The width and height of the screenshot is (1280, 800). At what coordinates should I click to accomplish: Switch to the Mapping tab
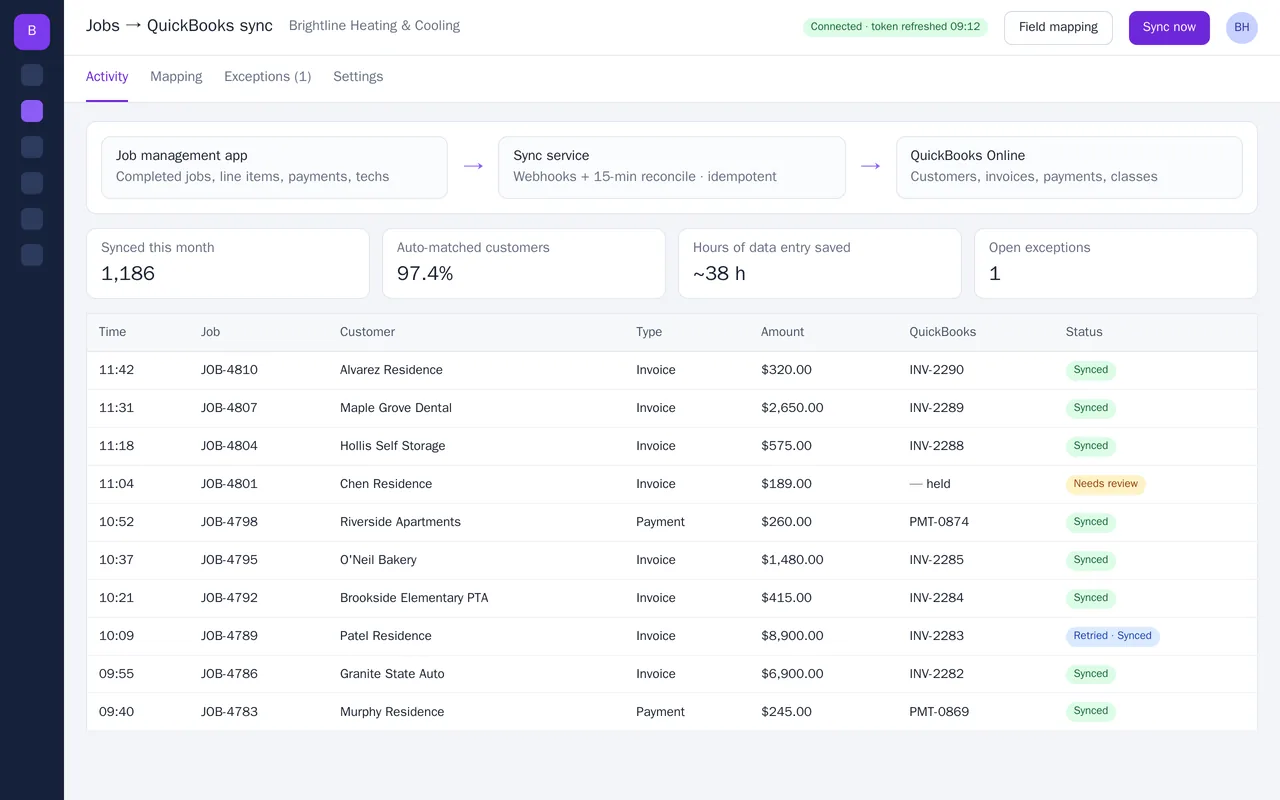pyautogui.click(x=176, y=77)
